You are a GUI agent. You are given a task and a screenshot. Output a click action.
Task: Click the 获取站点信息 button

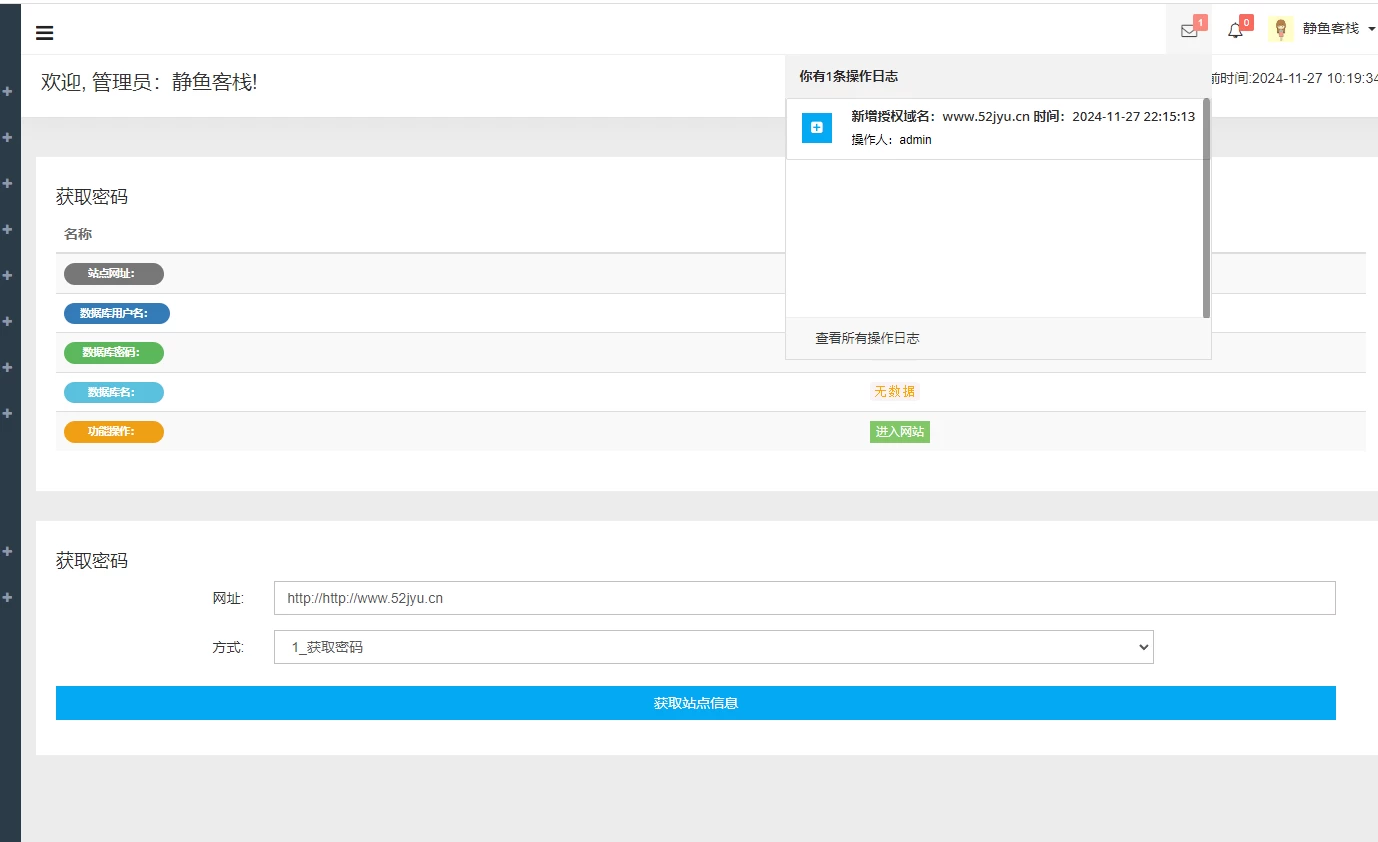click(x=695, y=703)
